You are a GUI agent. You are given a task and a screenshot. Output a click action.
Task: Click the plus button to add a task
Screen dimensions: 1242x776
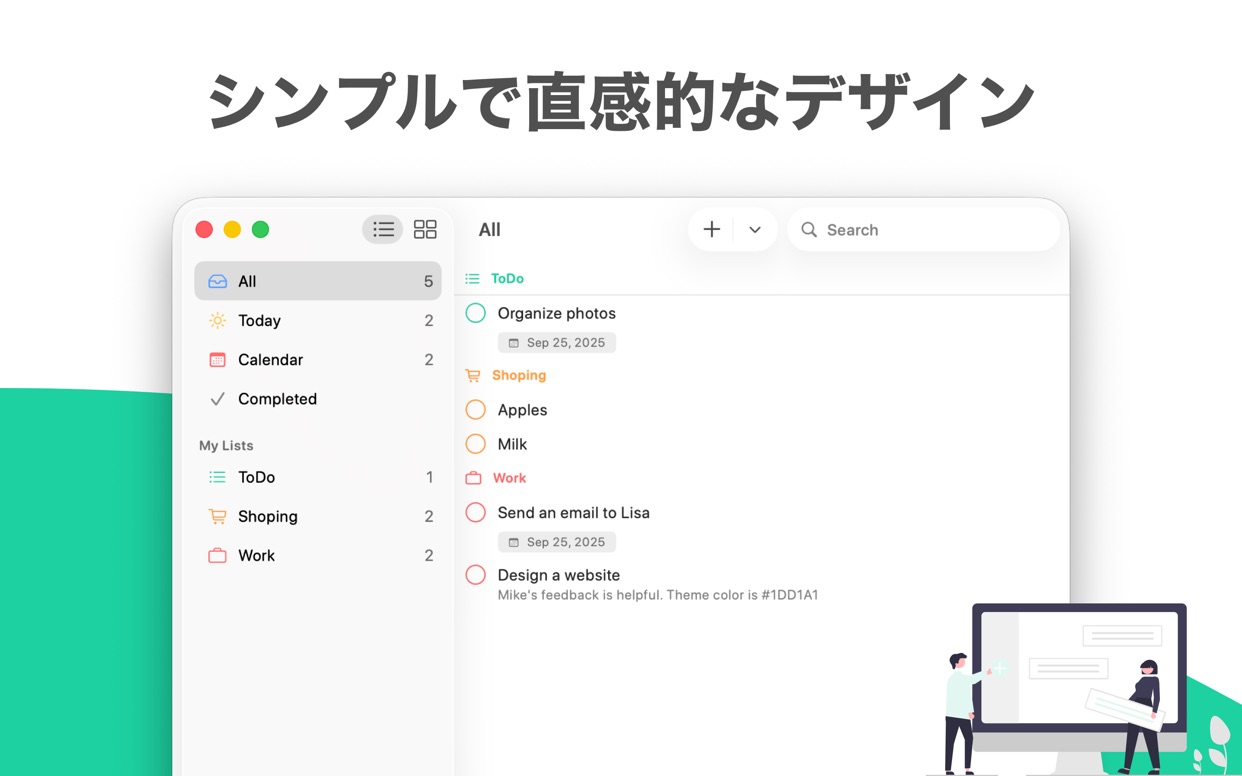(711, 229)
